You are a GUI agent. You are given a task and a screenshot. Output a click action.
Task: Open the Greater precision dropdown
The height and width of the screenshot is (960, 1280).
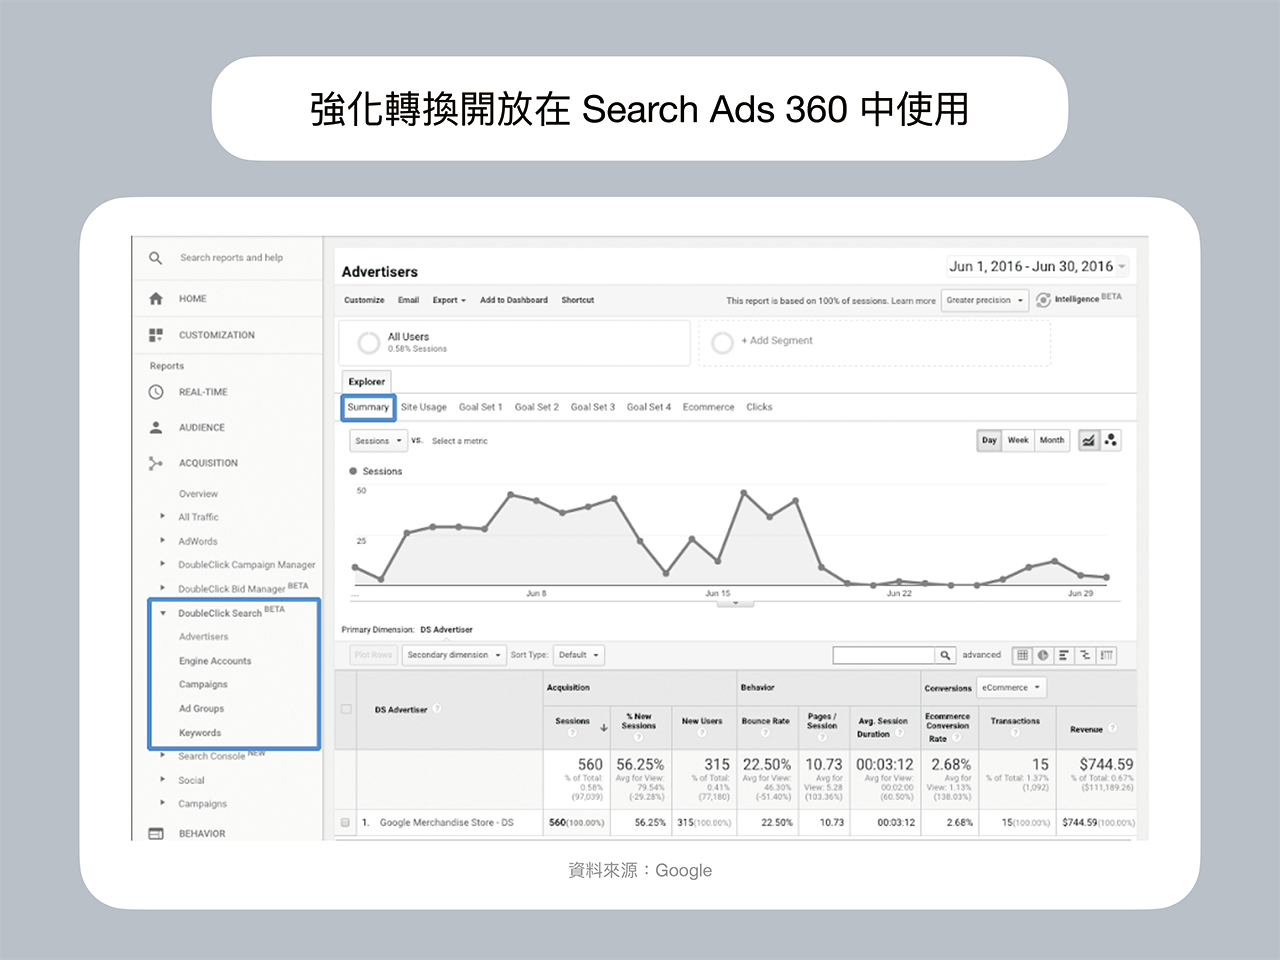985,300
